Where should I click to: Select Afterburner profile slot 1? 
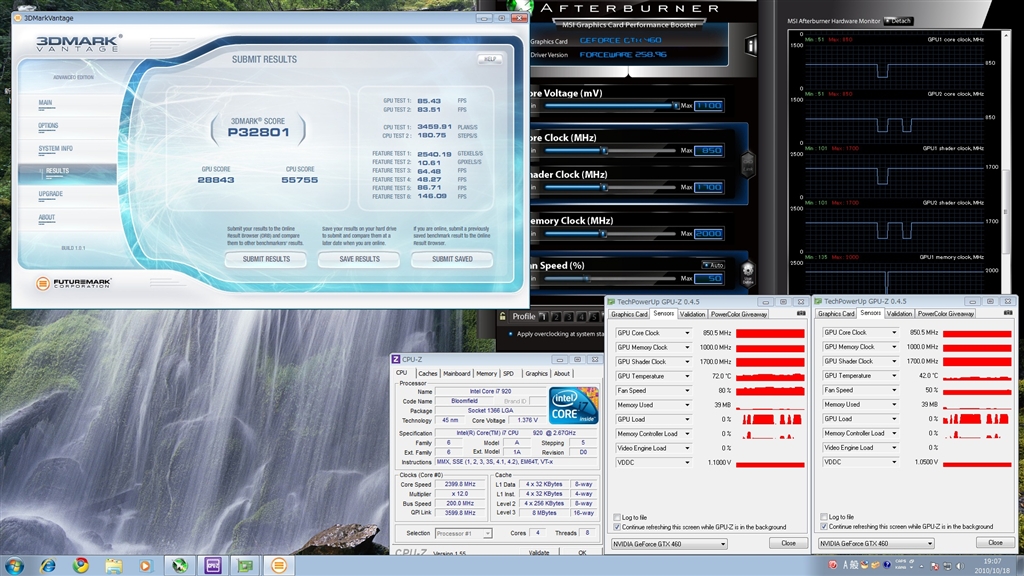click(x=543, y=317)
